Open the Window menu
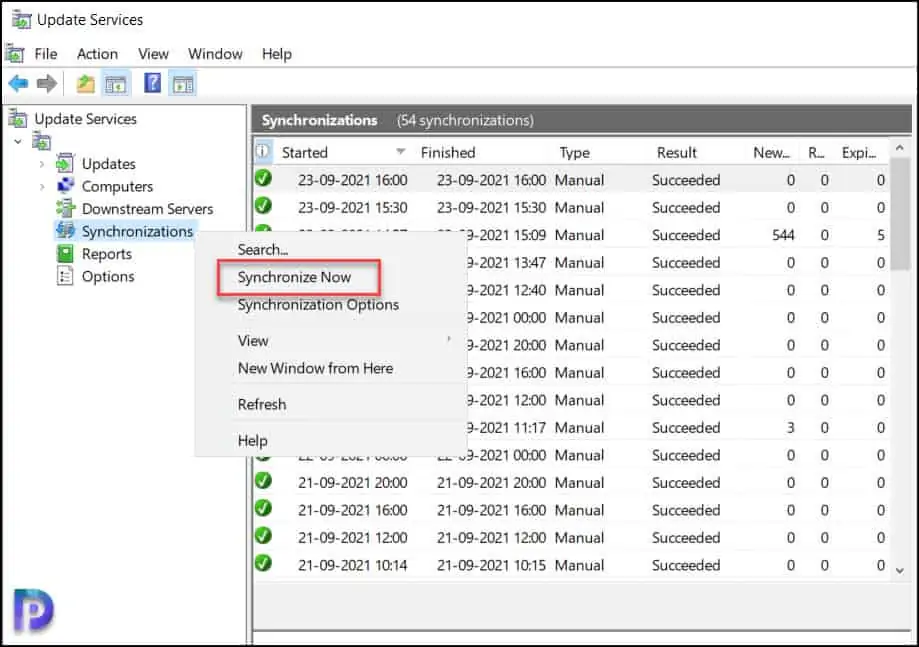Image resolution: width=919 pixels, height=647 pixels. point(215,54)
